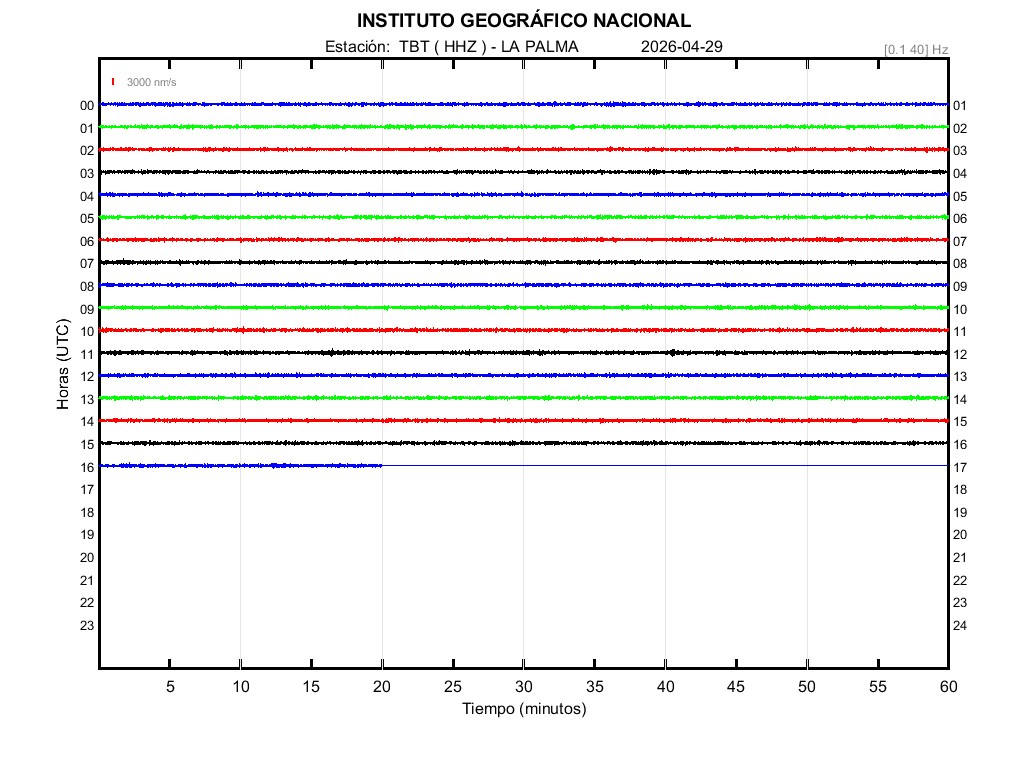Viewport: 1024px width, 768px height.
Task: Click hour label 24 on the right axis
Action: click(959, 626)
